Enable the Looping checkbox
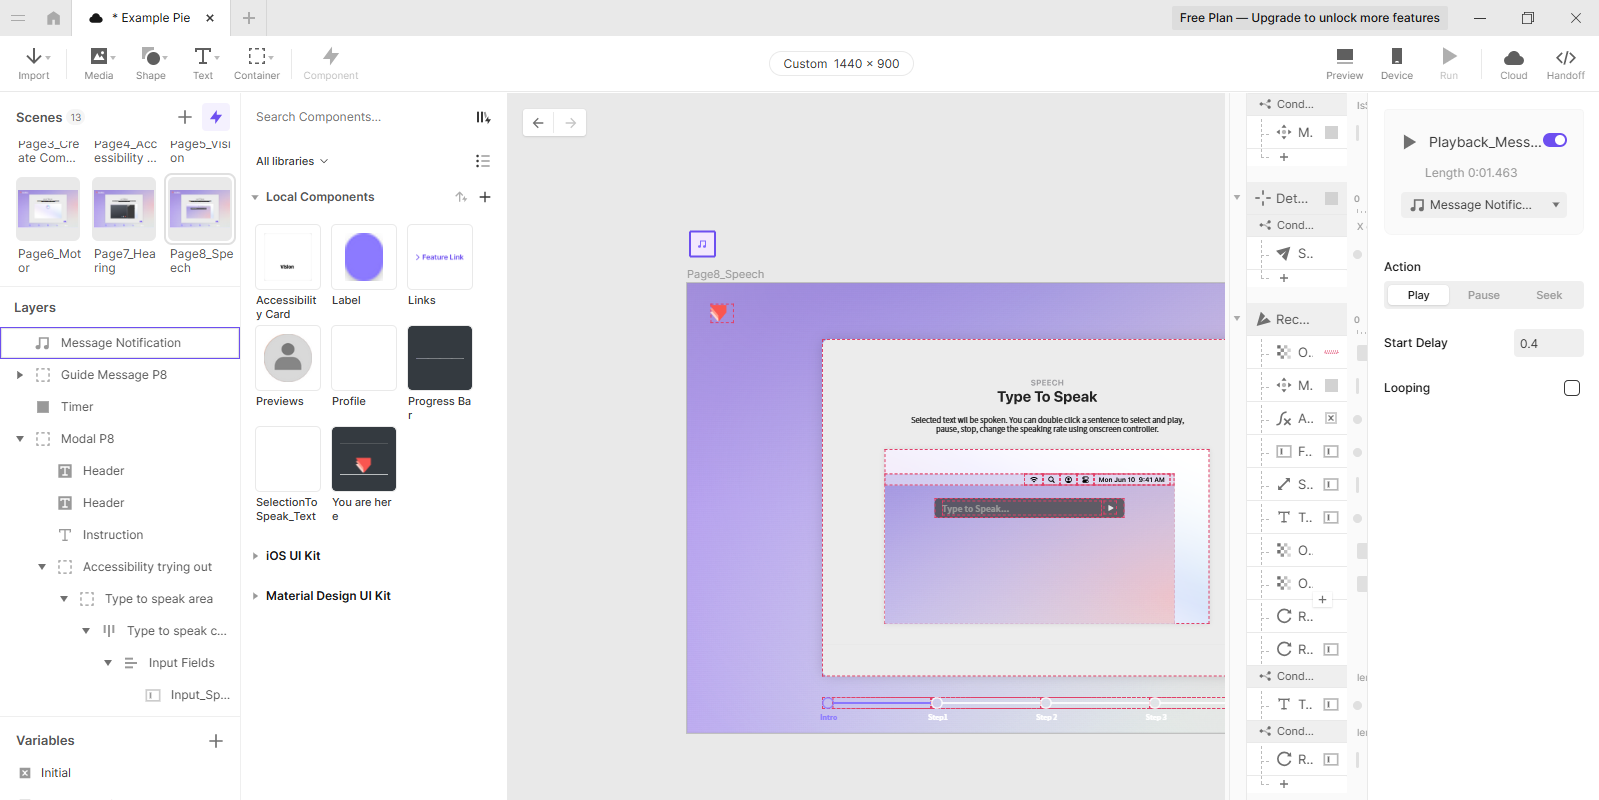The height and width of the screenshot is (800, 1599). point(1571,388)
